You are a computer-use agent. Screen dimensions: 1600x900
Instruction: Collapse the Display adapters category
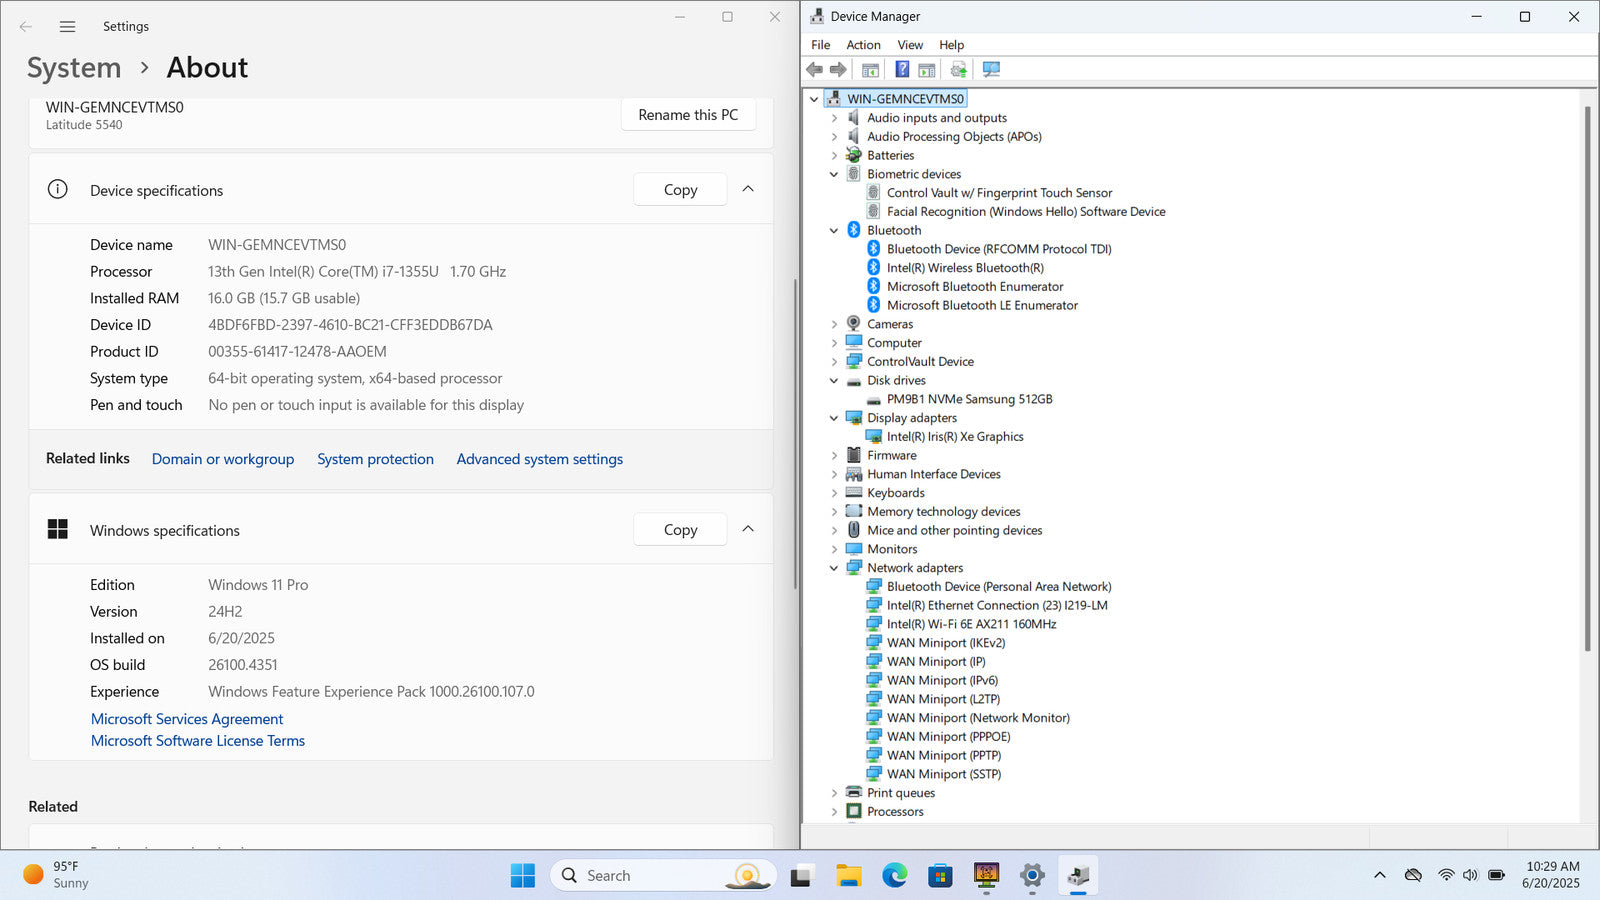pyautogui.click(x=834, y=418)
